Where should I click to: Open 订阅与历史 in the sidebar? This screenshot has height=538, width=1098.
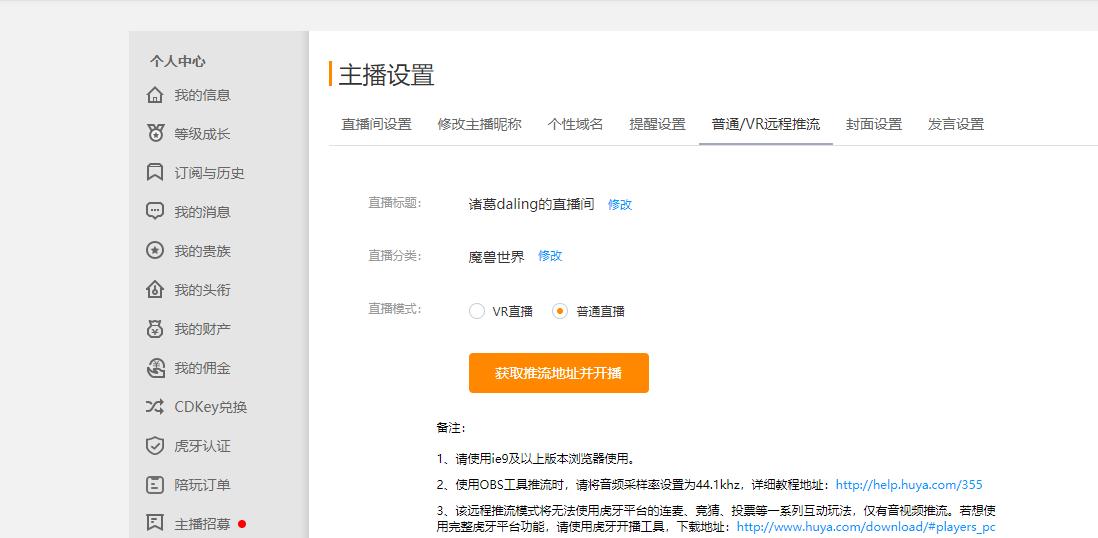coord(209,173)
